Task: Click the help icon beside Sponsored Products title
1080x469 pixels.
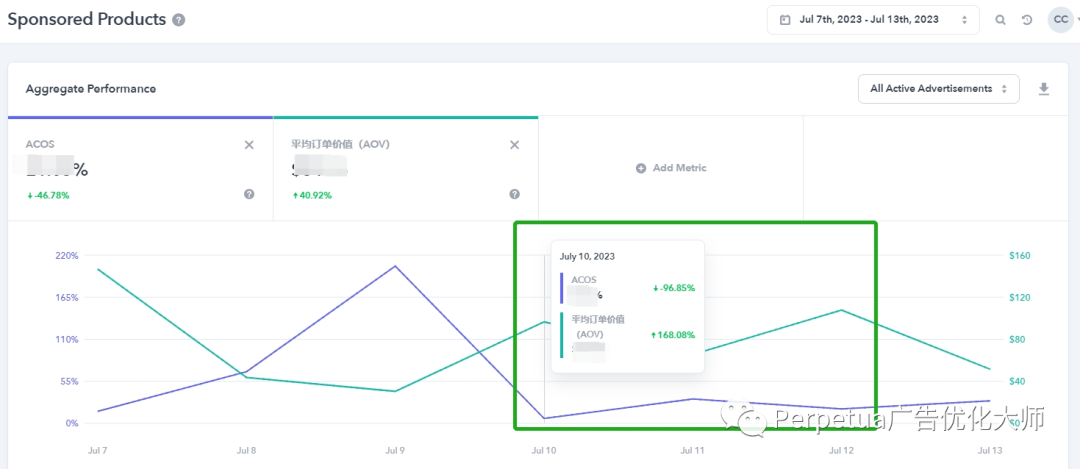Action: [178, 20]
